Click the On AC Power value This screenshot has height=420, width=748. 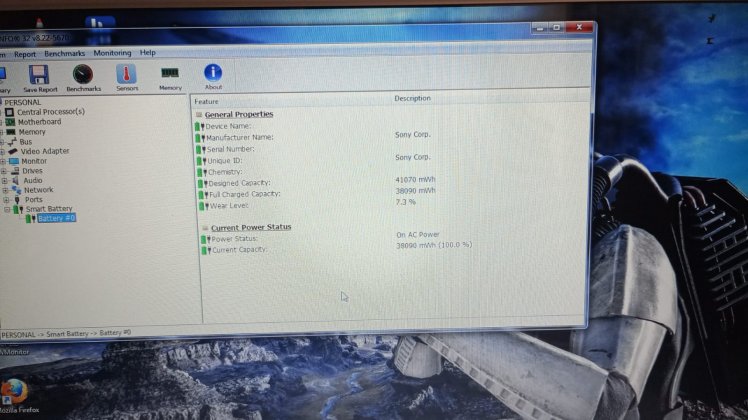point(418,234)
